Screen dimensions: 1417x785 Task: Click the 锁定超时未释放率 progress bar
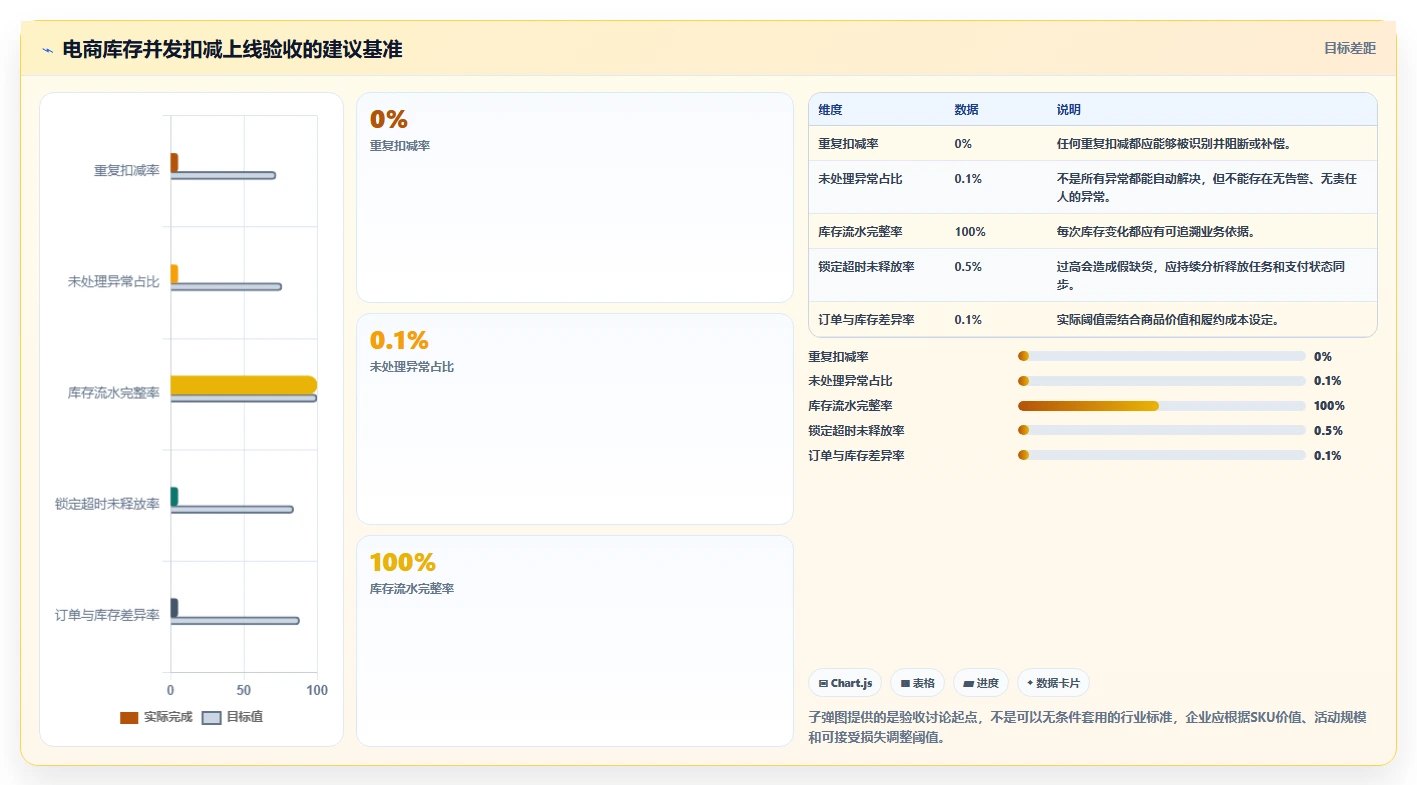[x=1161, y=430]
